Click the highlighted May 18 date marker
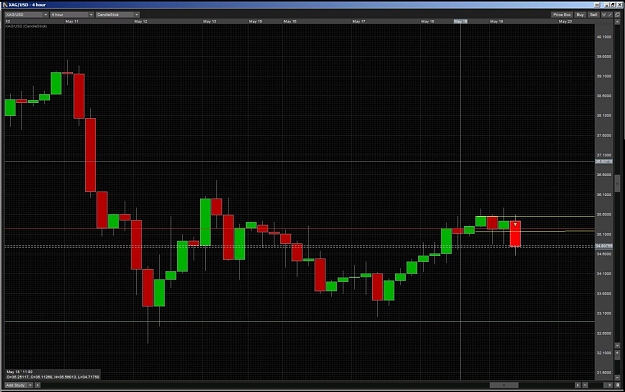This screenshot has height=392, width=625. pos(461,22)
